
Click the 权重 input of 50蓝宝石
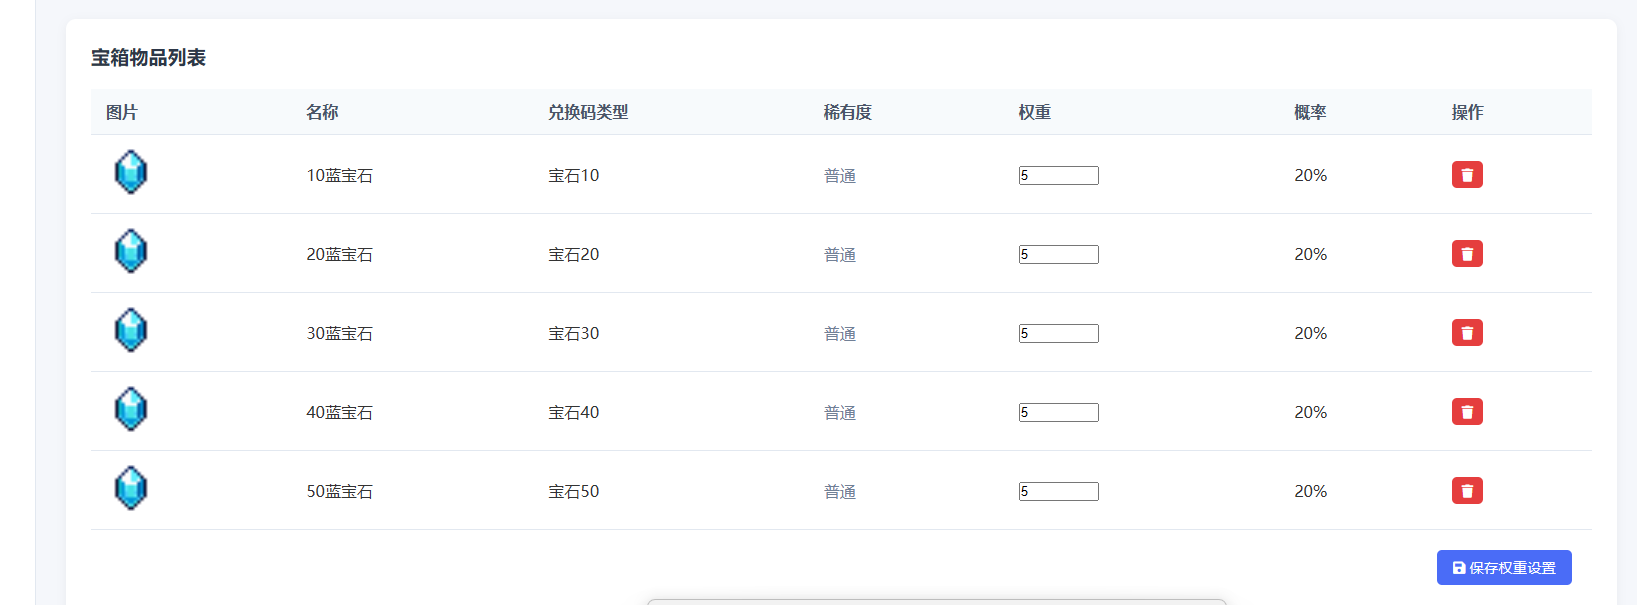pyautogui.click(x=1059, y=491)
